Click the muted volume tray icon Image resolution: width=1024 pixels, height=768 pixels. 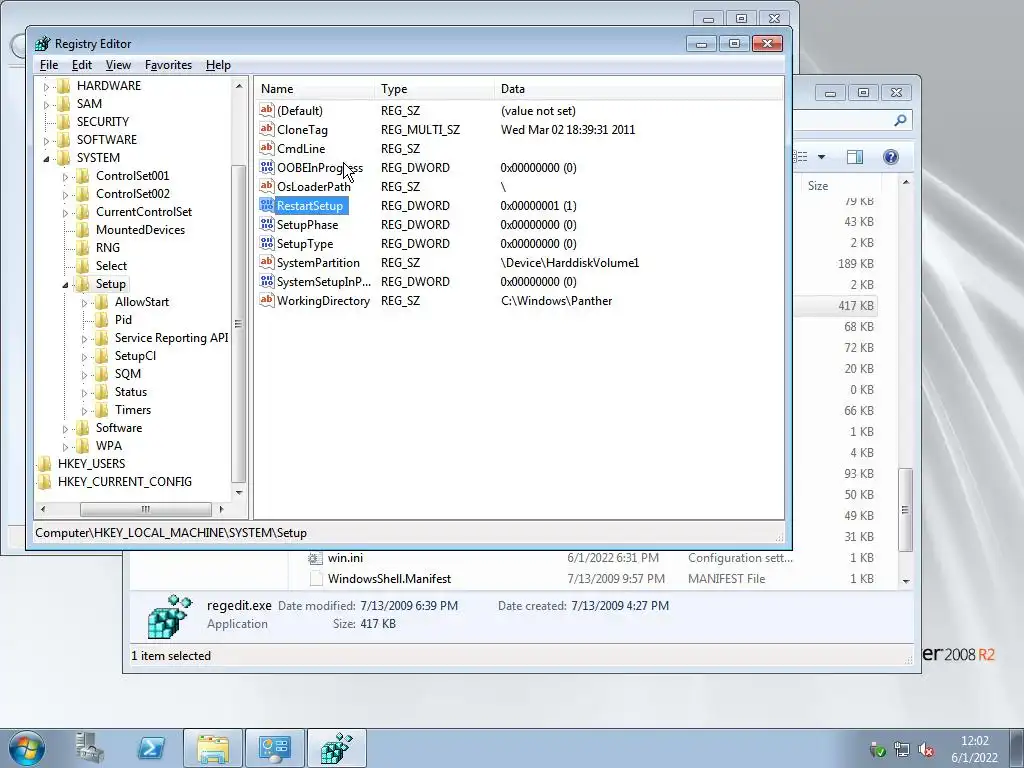[925, 749]
